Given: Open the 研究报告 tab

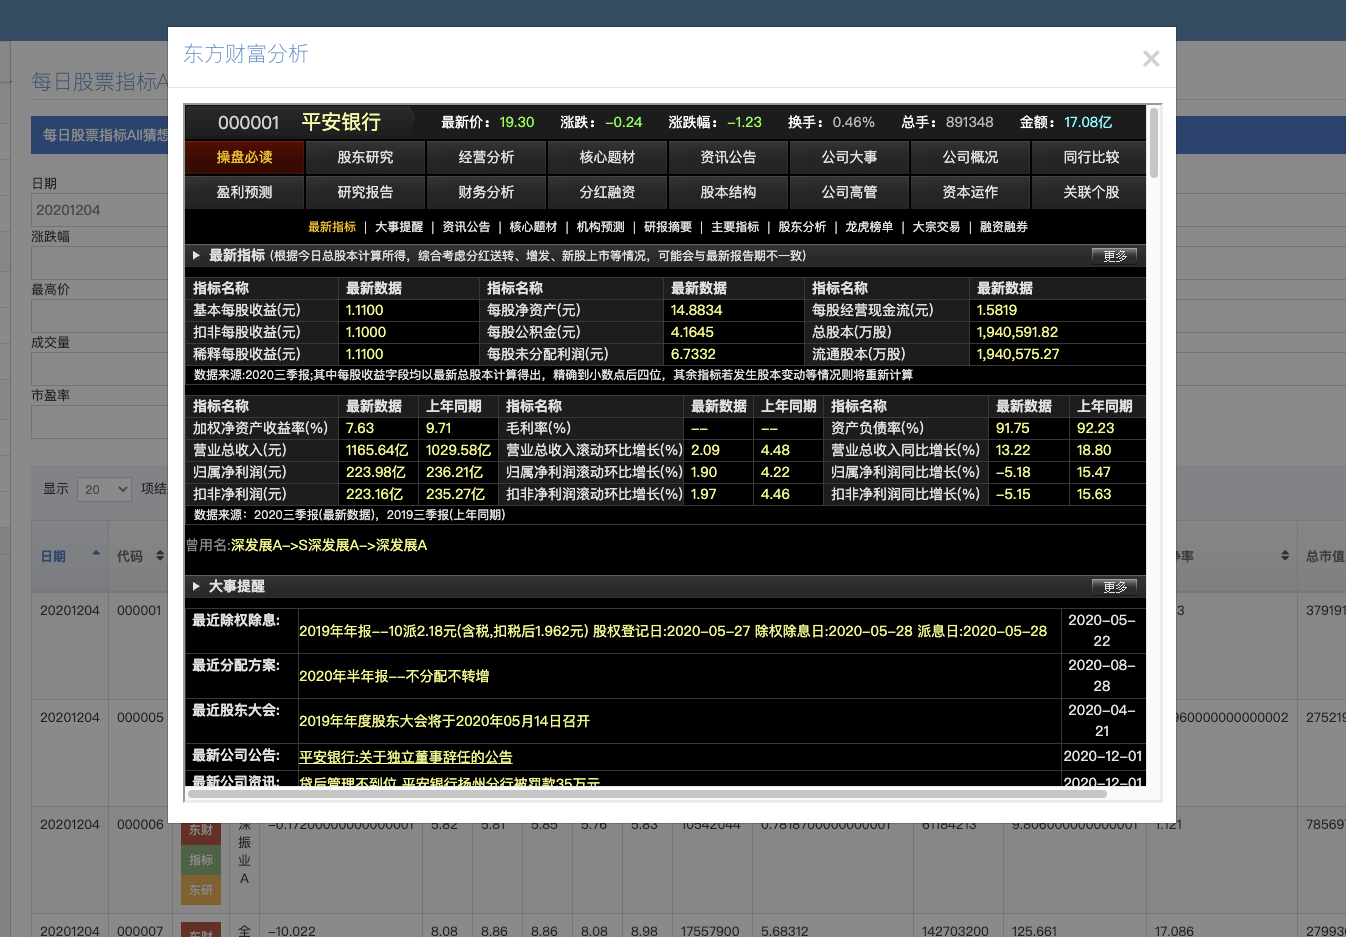Looking at the screenshot, I should click(365, 192).
